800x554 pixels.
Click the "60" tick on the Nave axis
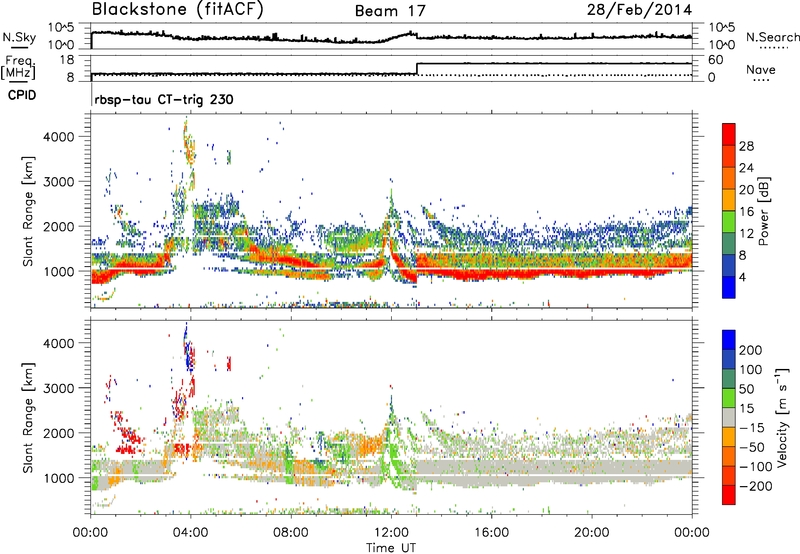[x=715, y=60]
